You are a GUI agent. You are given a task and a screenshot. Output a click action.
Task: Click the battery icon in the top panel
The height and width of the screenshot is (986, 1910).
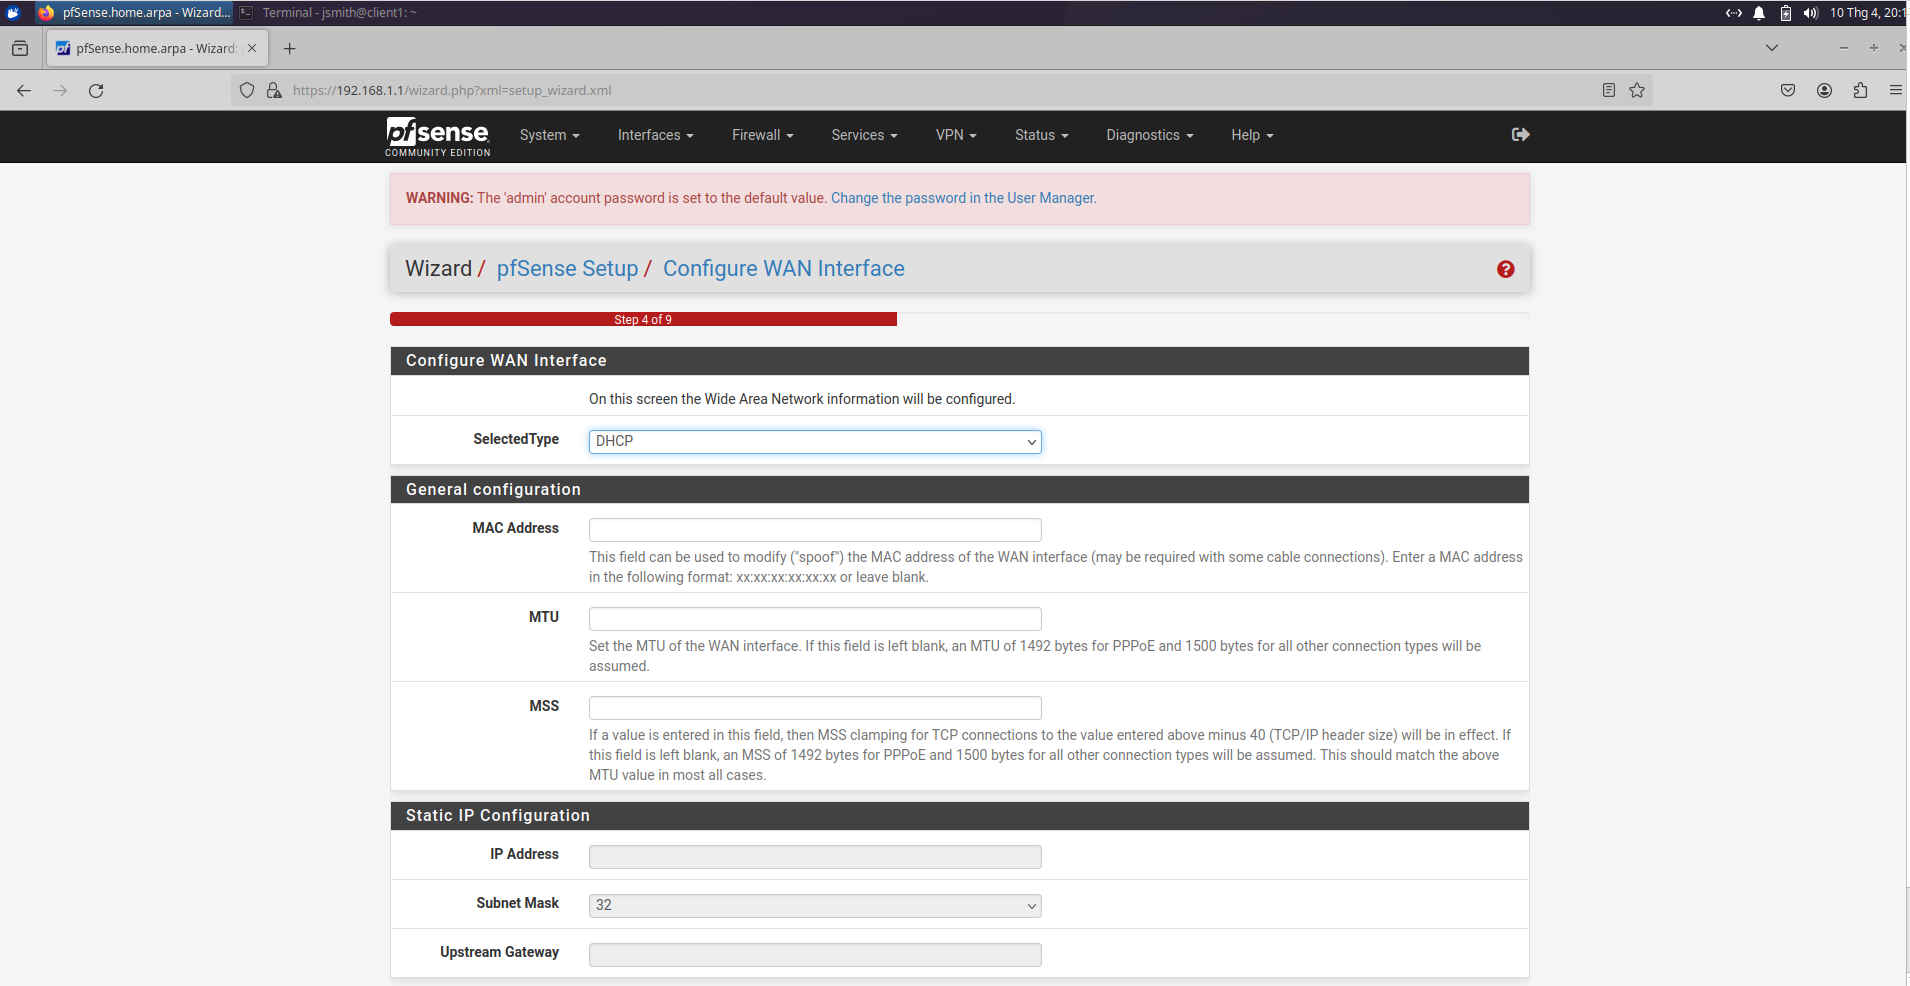(x=1785, y=13)
